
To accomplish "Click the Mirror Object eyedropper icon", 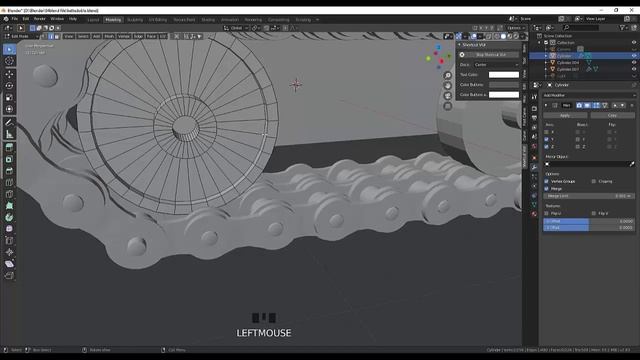I will pyautogui.click(x=632, y=164).
